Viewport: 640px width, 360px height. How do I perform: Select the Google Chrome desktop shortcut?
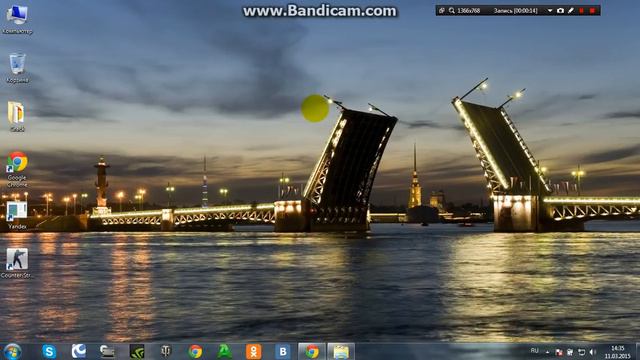[17, 169]
